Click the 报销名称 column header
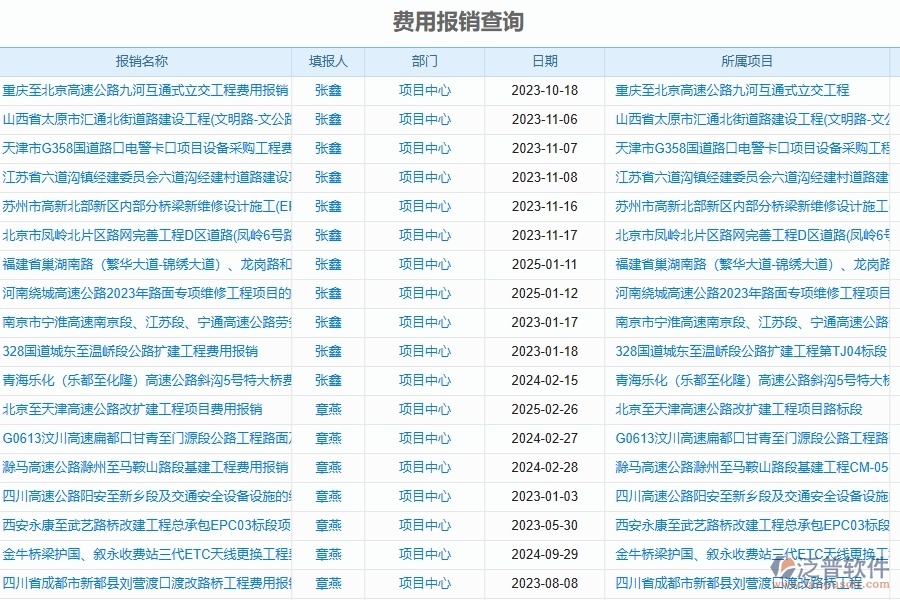 pyautogui.click(x=145, y=61)
